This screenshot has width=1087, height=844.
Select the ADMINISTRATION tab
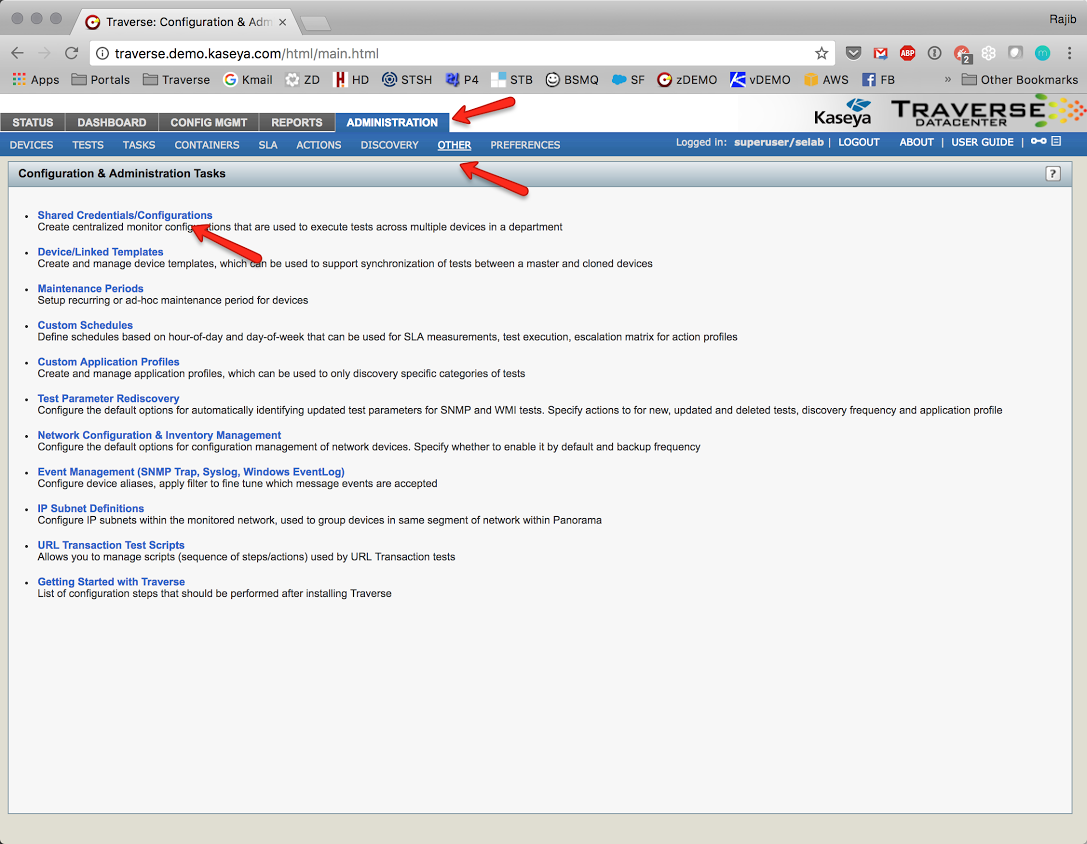(392, 122)
